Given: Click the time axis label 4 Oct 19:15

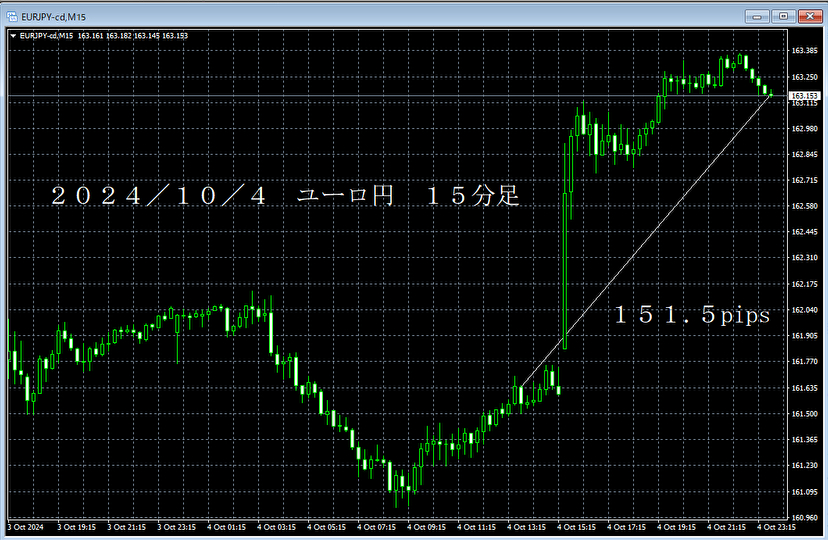Looking at the screenshot, I should (x=676, y=527).
